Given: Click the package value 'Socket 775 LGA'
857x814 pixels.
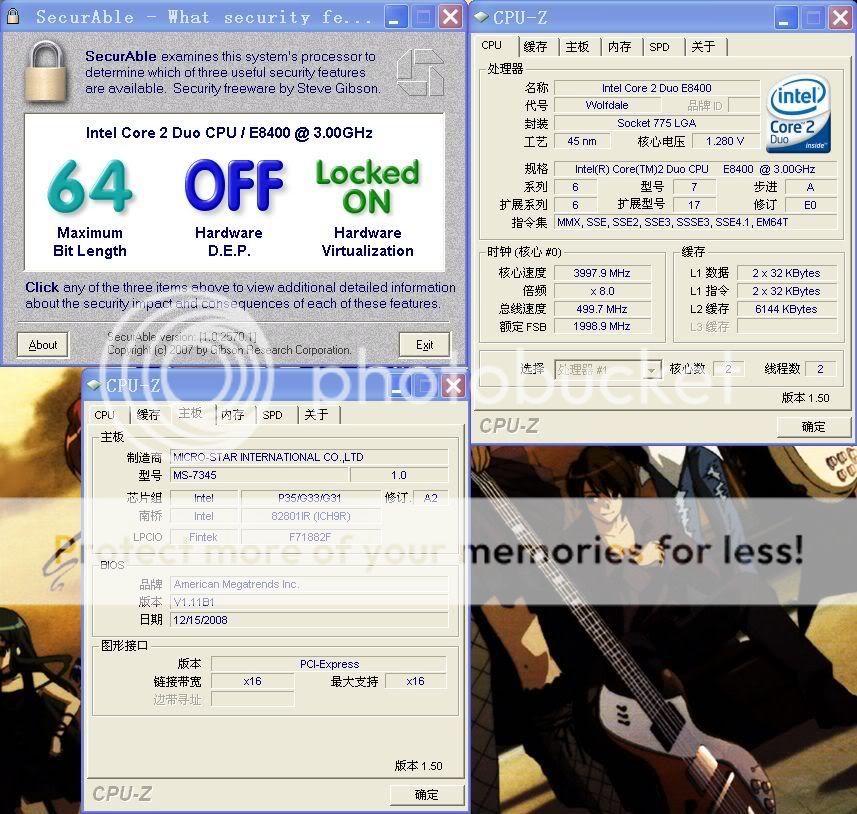Looking at the screenshot, I should click(656, 123).
